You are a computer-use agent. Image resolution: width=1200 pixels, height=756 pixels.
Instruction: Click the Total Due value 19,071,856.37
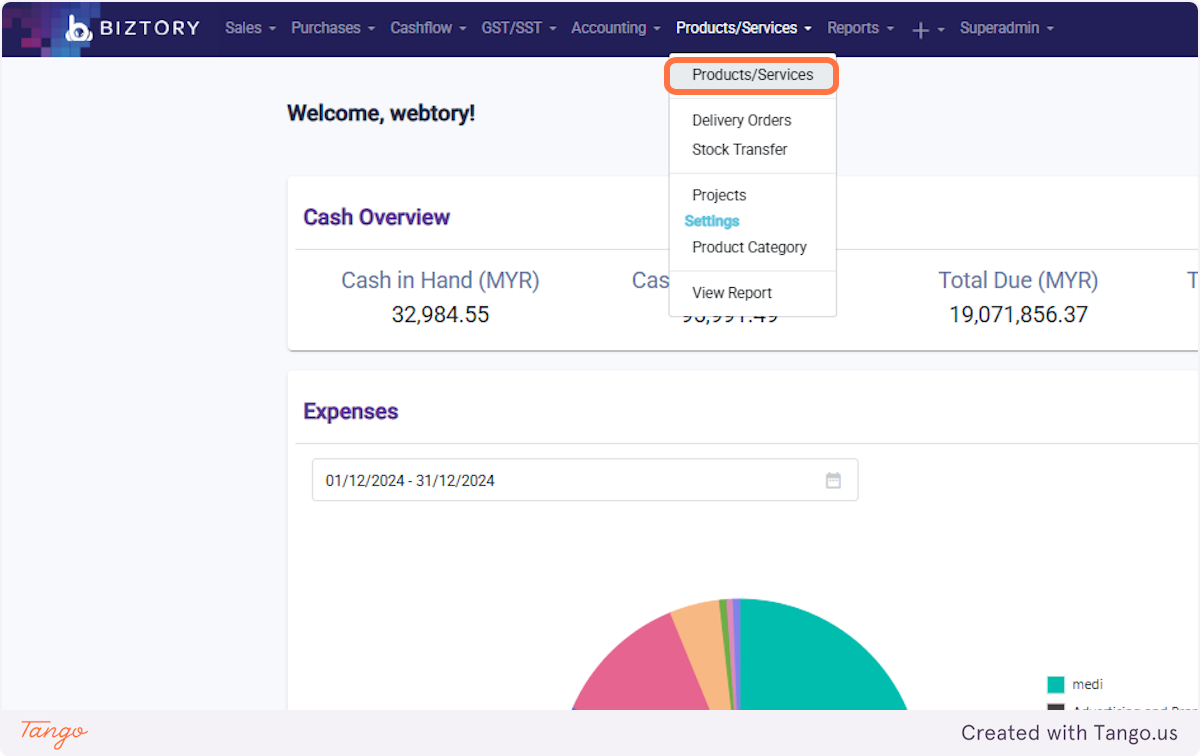(x=1018, y=315)
